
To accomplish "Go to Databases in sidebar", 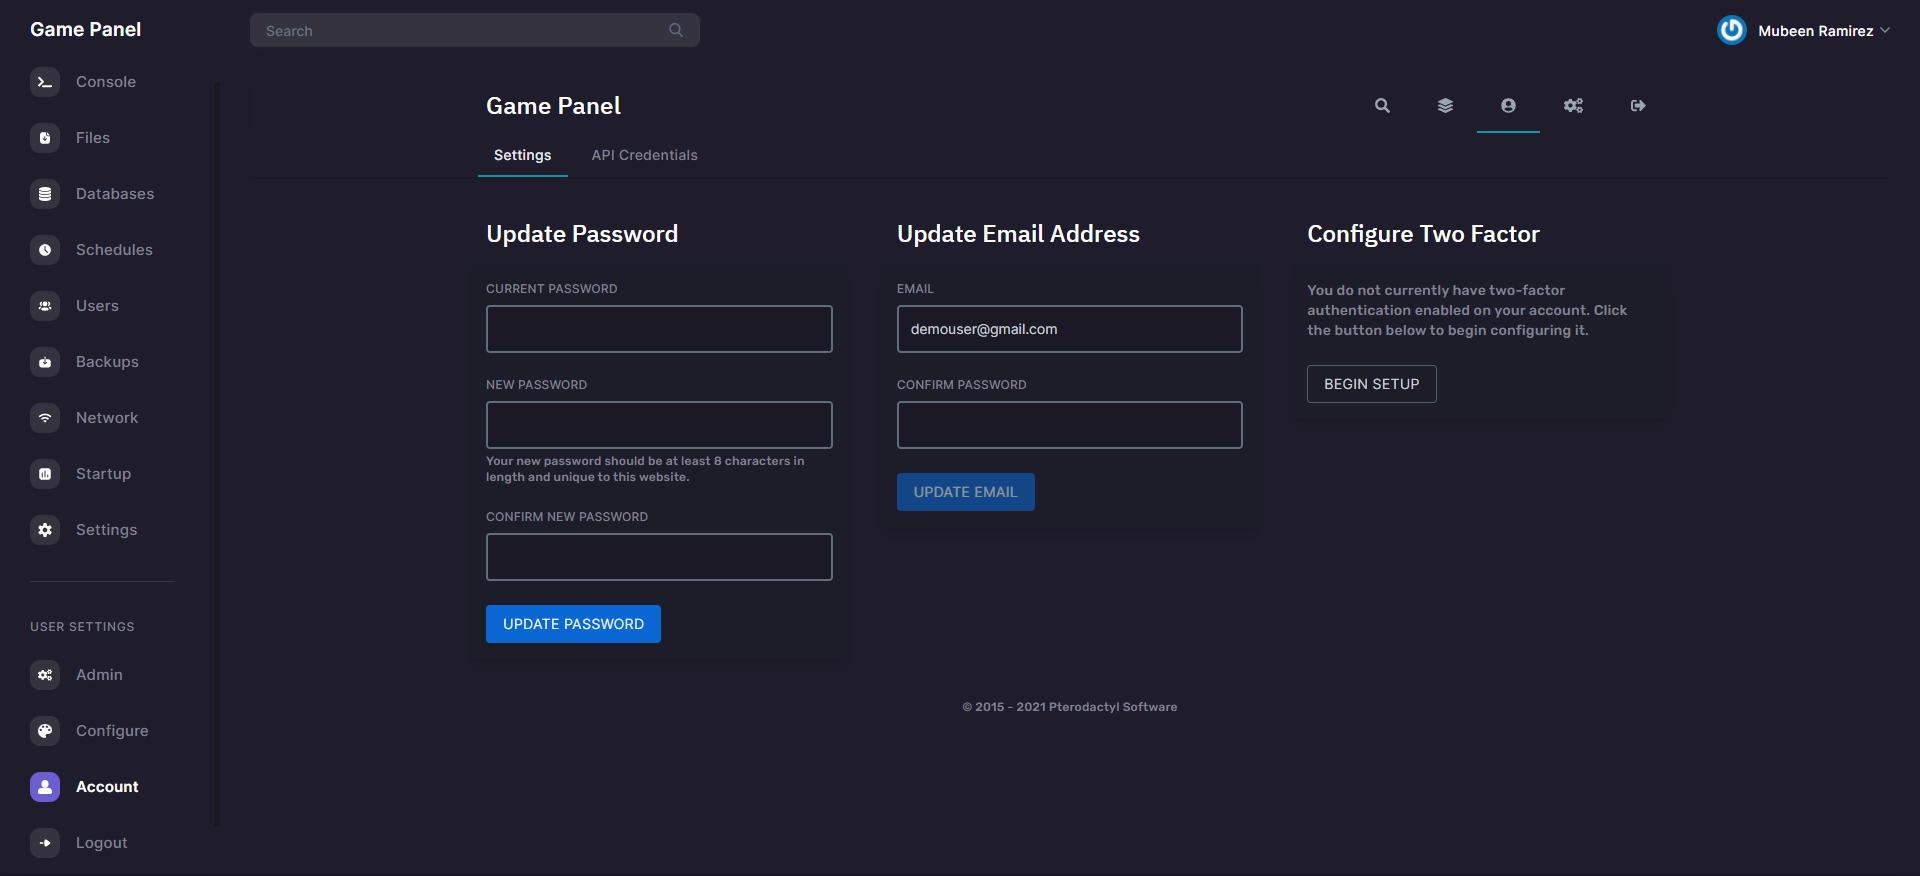I will [x=114, y=194].
